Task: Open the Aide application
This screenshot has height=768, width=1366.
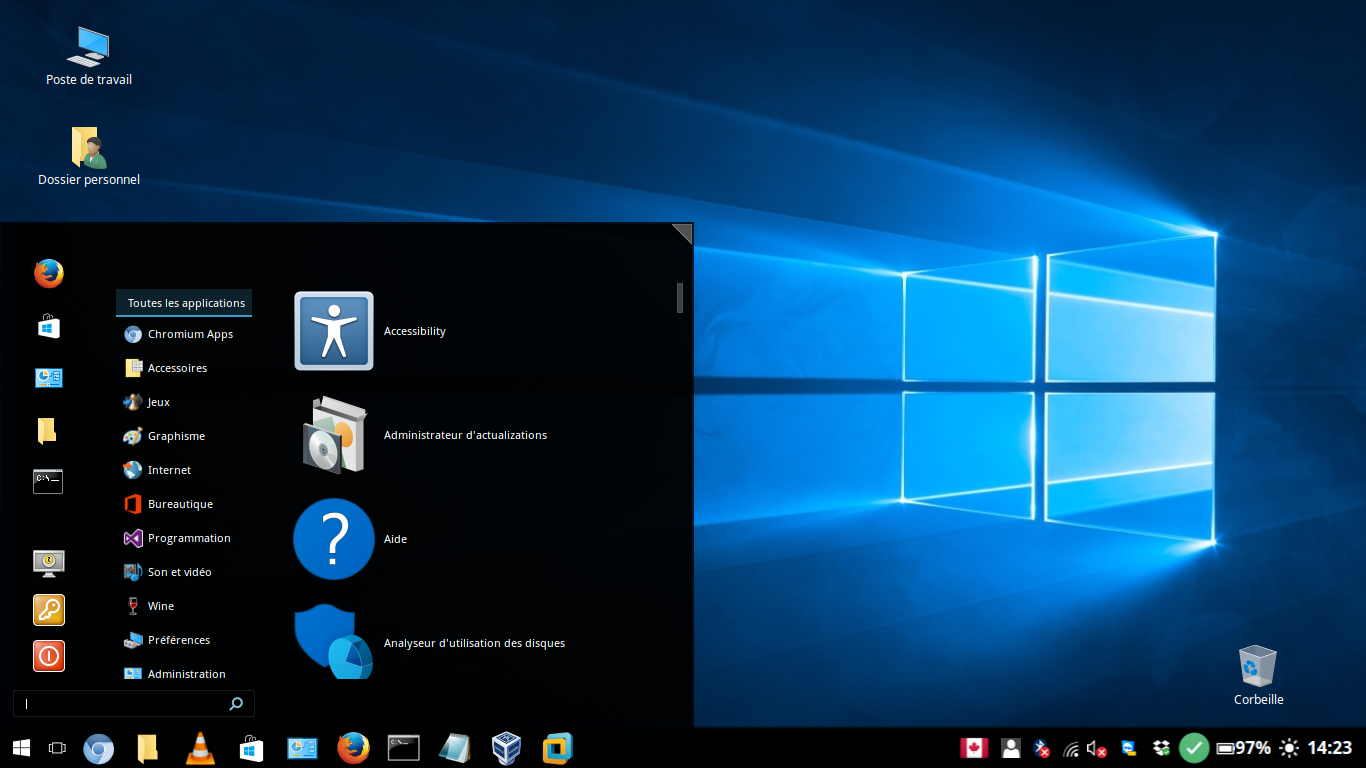Action: [x=395, y=539]
